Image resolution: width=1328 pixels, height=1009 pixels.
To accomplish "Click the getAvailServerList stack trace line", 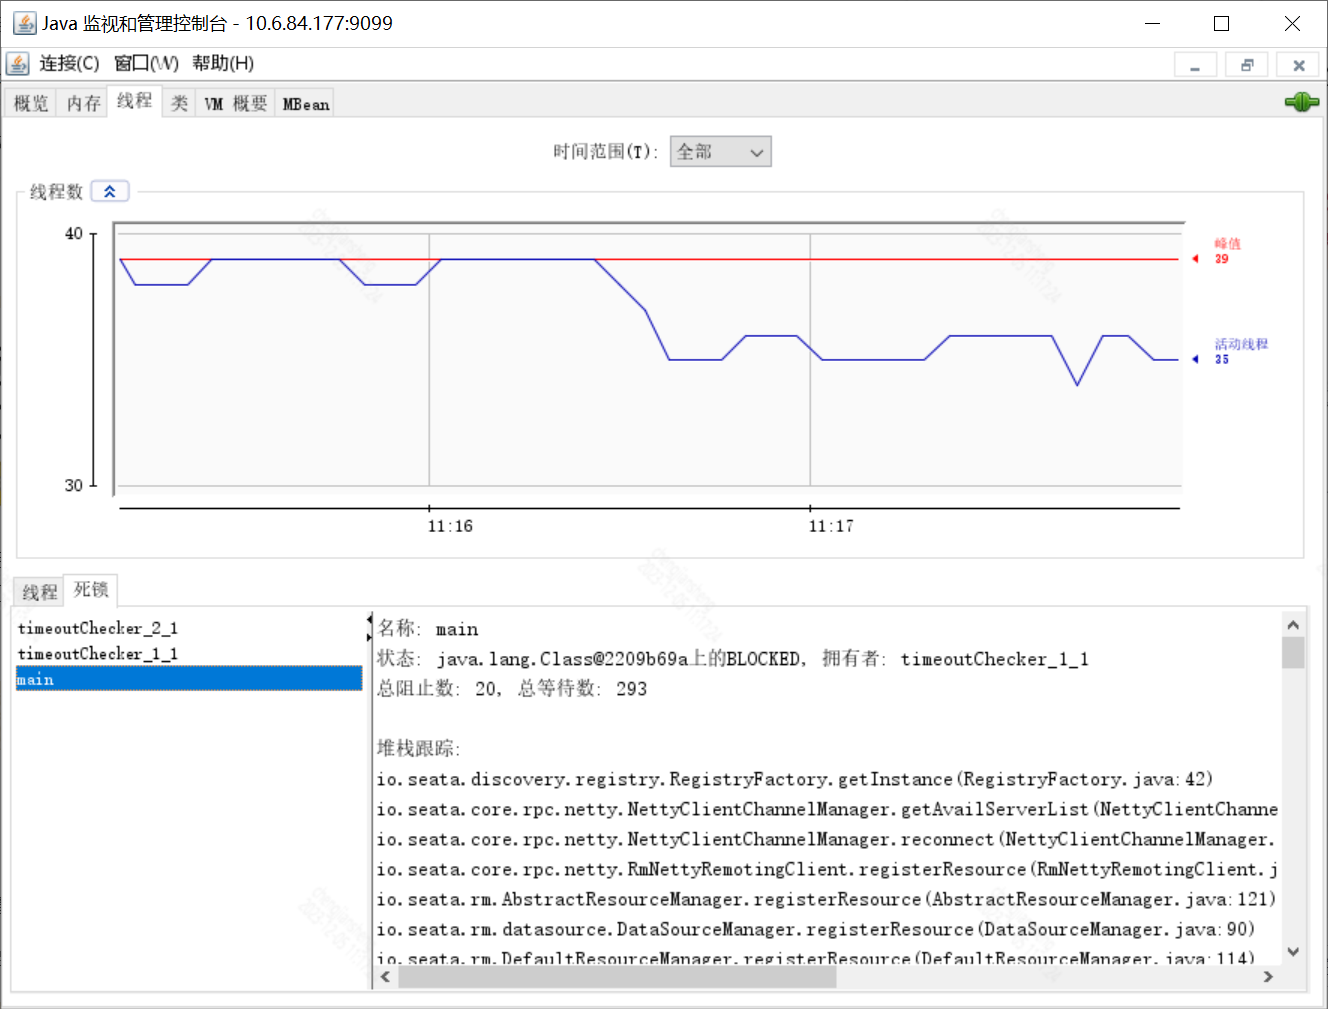I will tap(827, 809).
